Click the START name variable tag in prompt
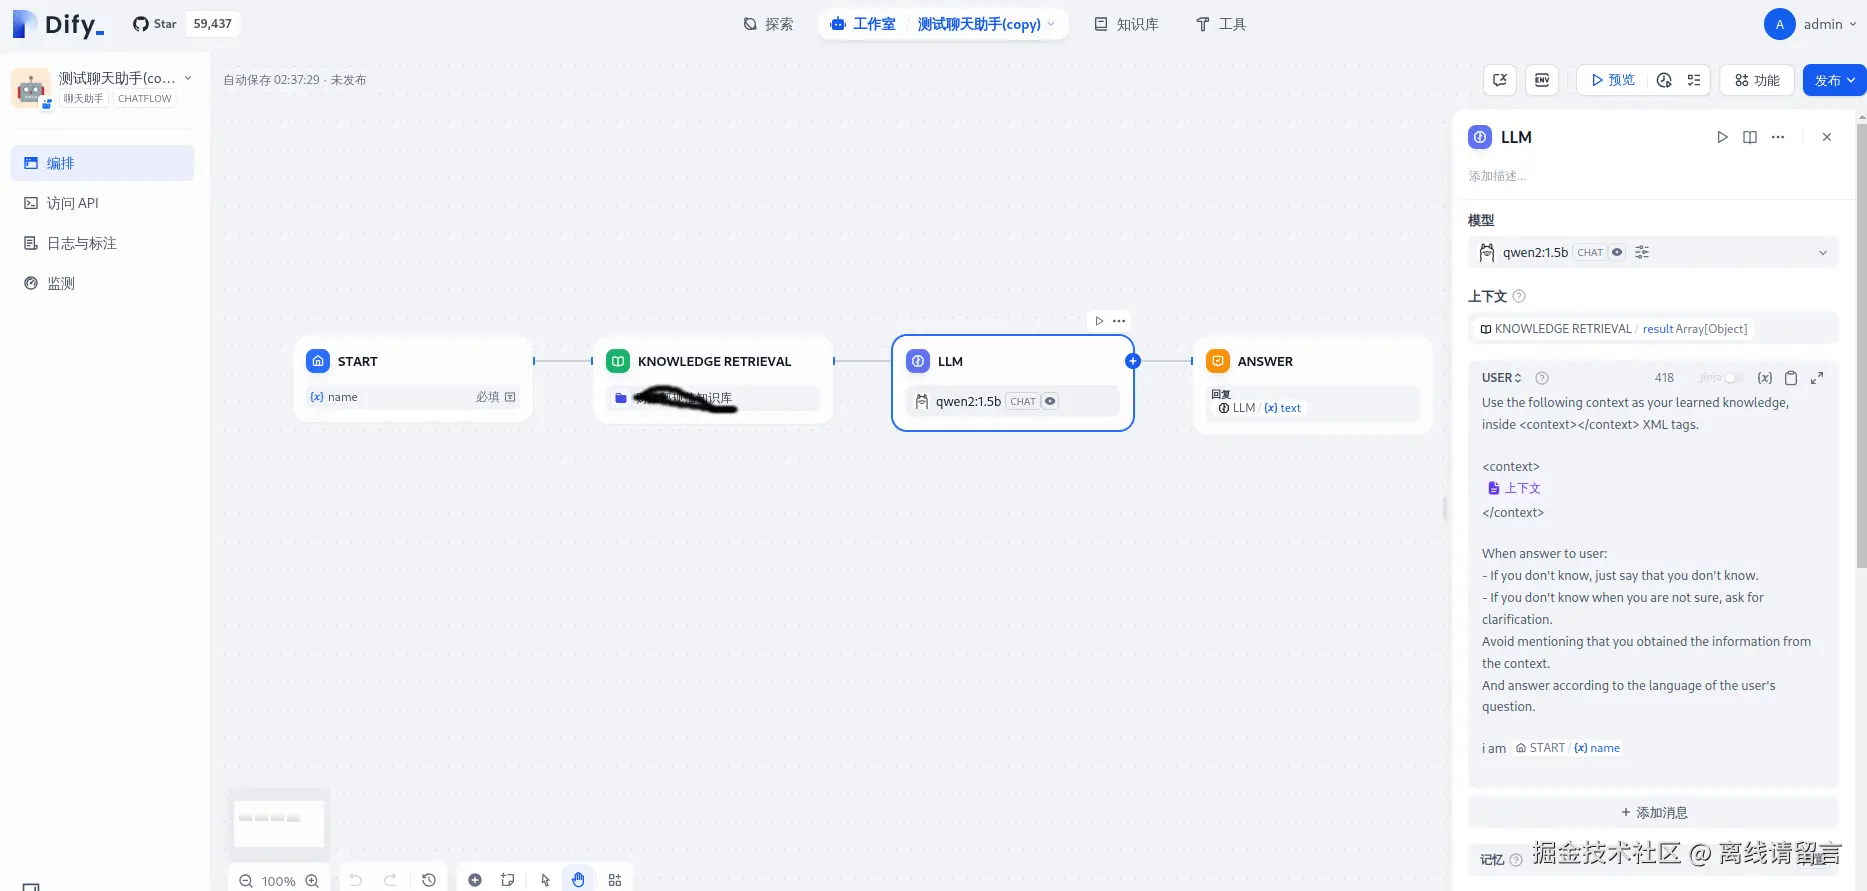Viewport: 1867px width, 891px height. (x=1567, y=748)
